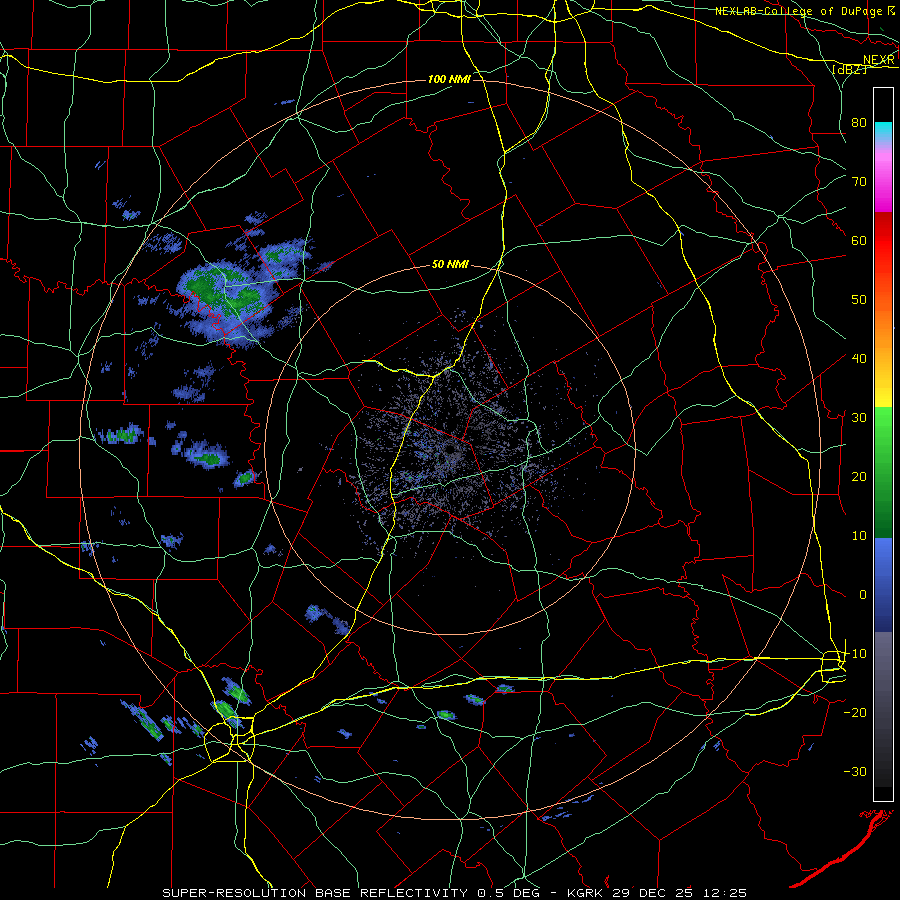Image resolution: width=900 pixels, height=900 pixels.
Task: Click the dBZ unit label above the scale
Action: [x=849, y=69]
